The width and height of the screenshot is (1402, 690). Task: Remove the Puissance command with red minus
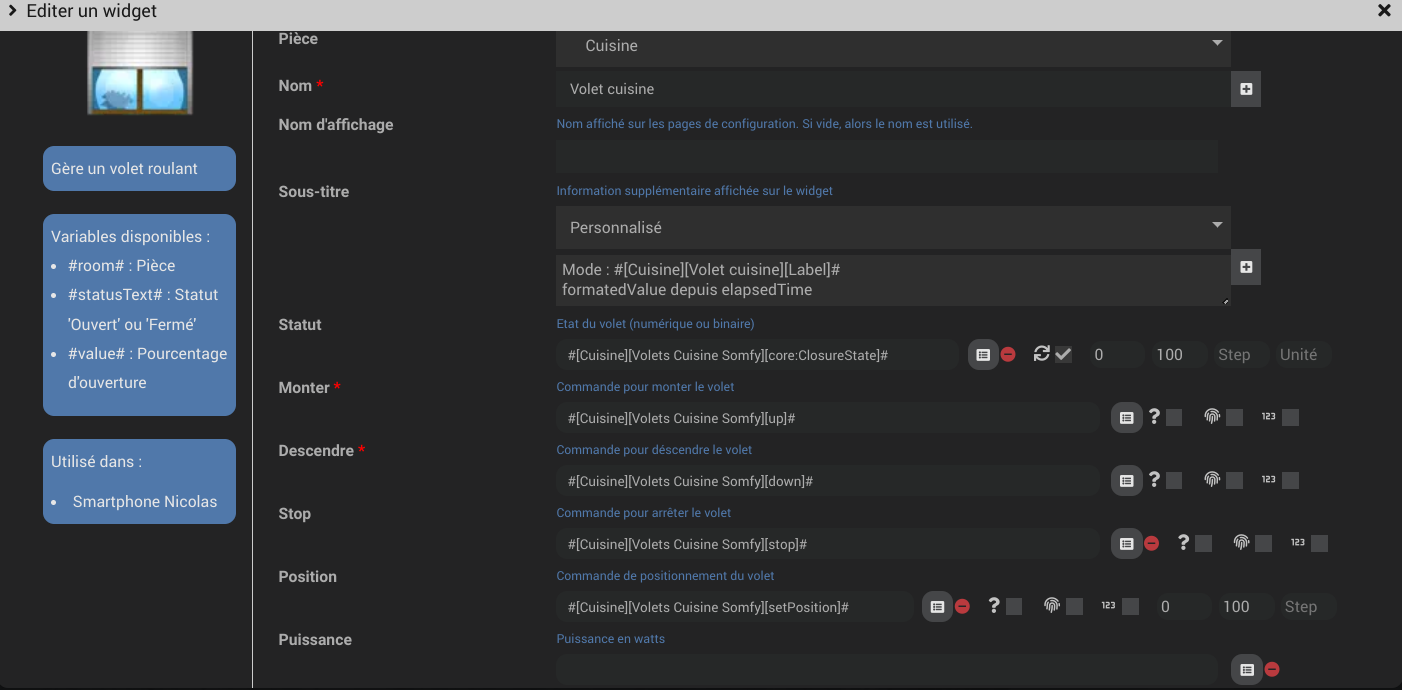point(1272,670)
